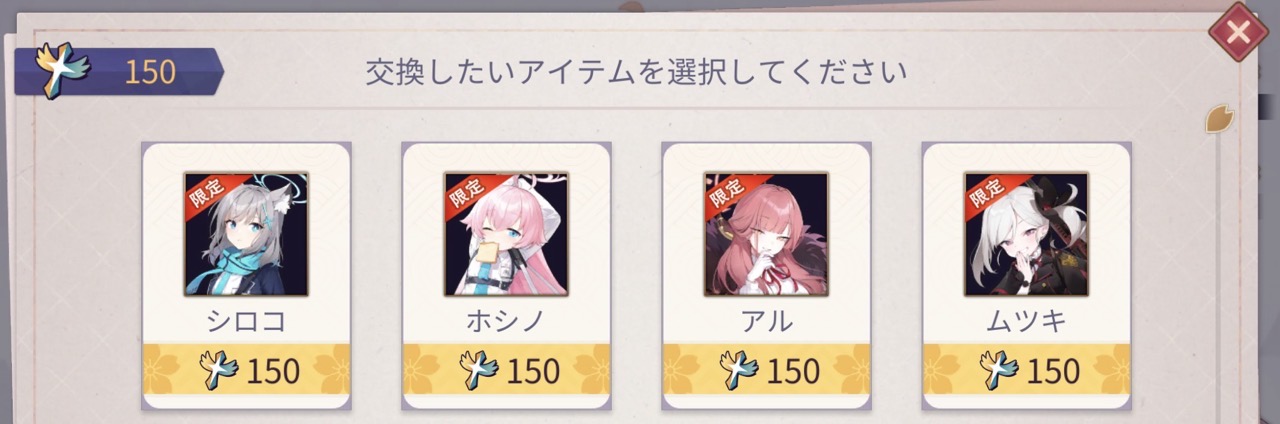
Task: Click the sakura petal decoration at the right edge
Action: coord(1219,118)
